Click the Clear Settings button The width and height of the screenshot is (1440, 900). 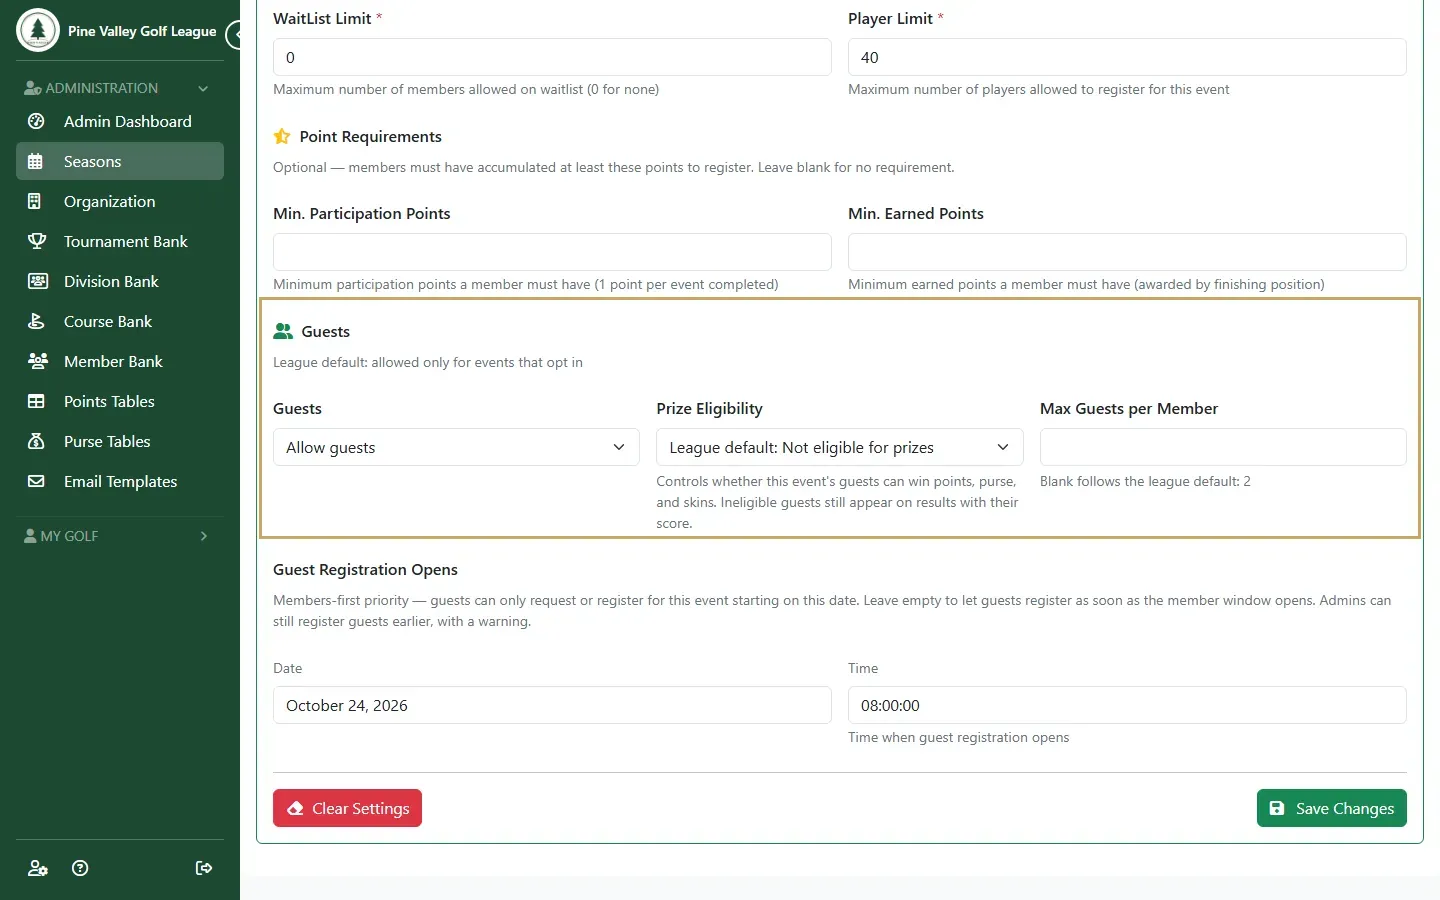347,808
